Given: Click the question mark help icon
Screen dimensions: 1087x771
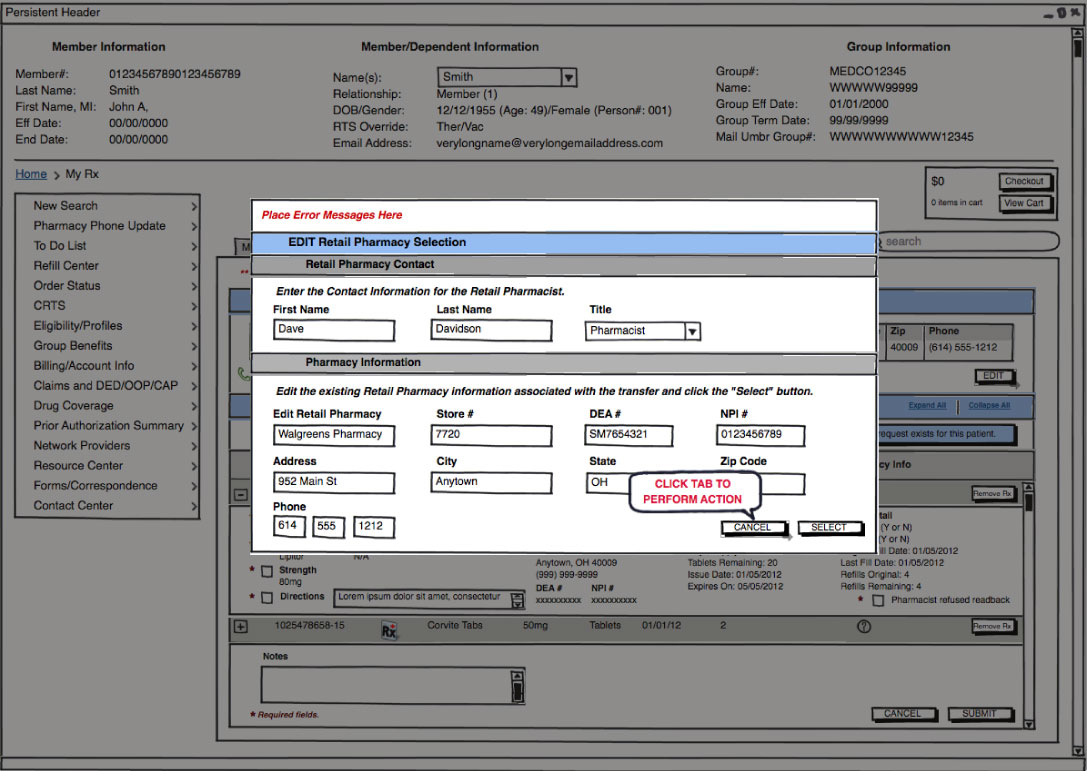Looking at the screenshot, I should point(864,626).
